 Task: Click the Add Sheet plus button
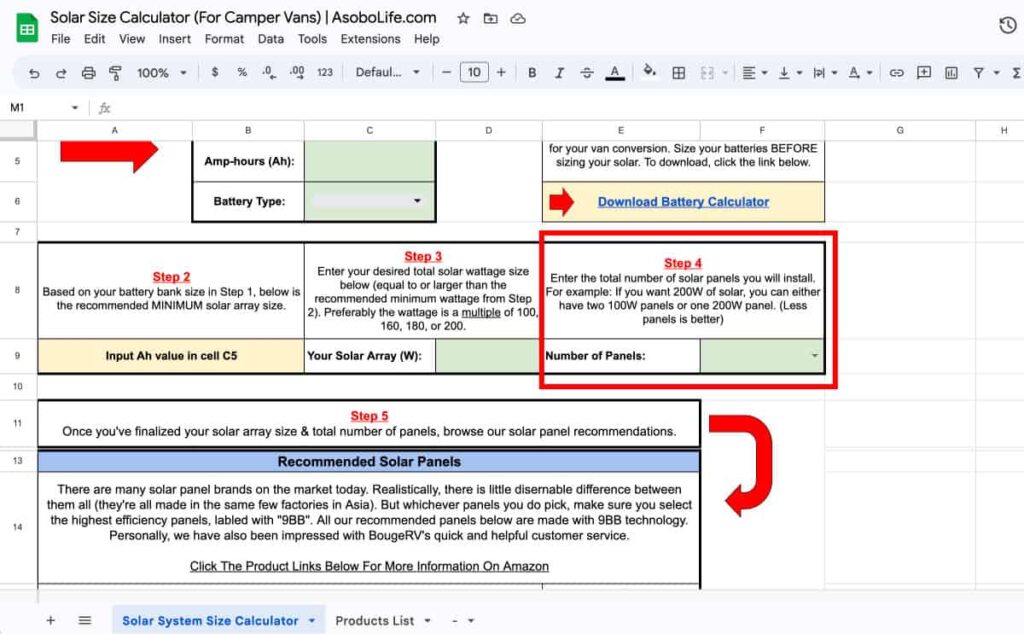50,620
